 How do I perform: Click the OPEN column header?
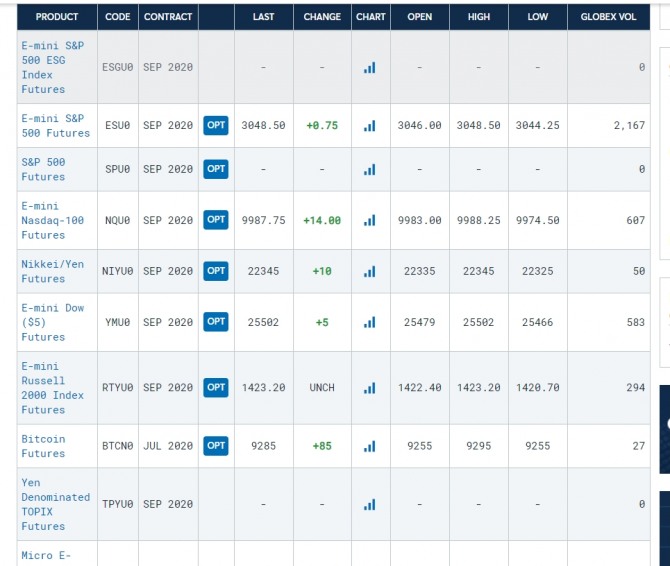coord(420,17)
